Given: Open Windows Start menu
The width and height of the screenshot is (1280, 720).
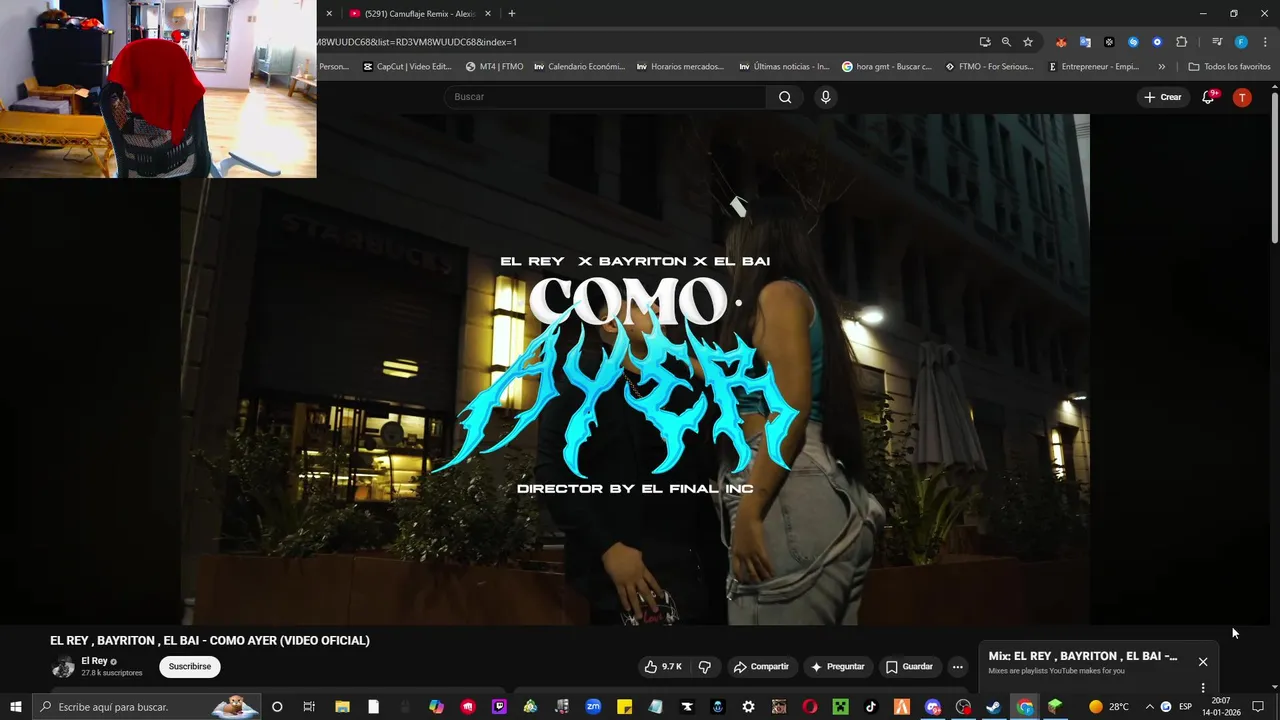Looking at the screenshot, I should [16, 707].
